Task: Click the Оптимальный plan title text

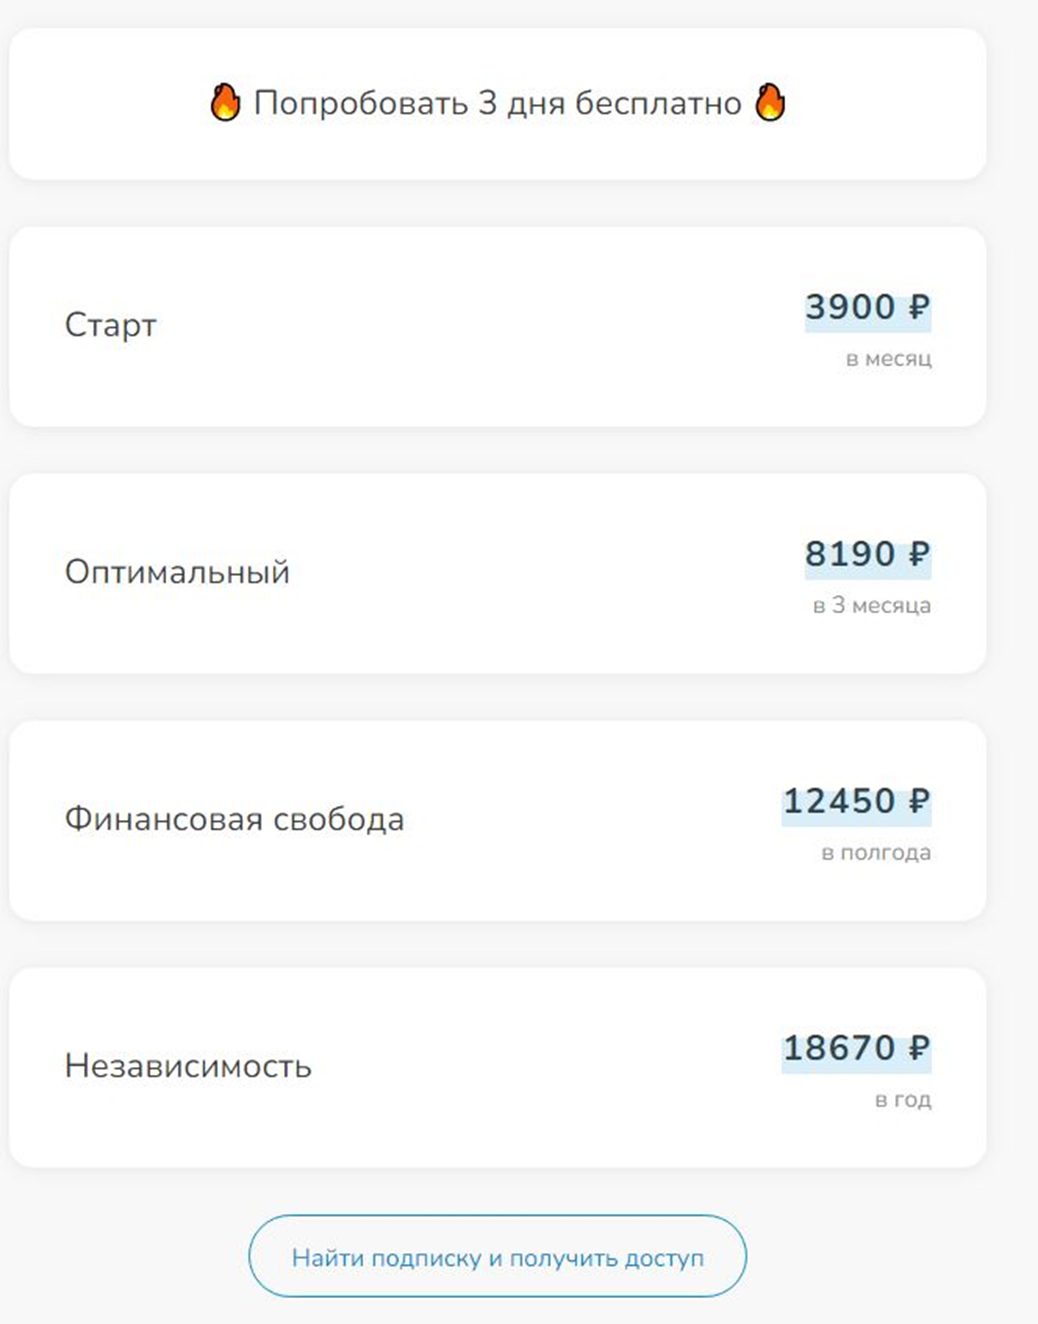Action: [177, 572]
